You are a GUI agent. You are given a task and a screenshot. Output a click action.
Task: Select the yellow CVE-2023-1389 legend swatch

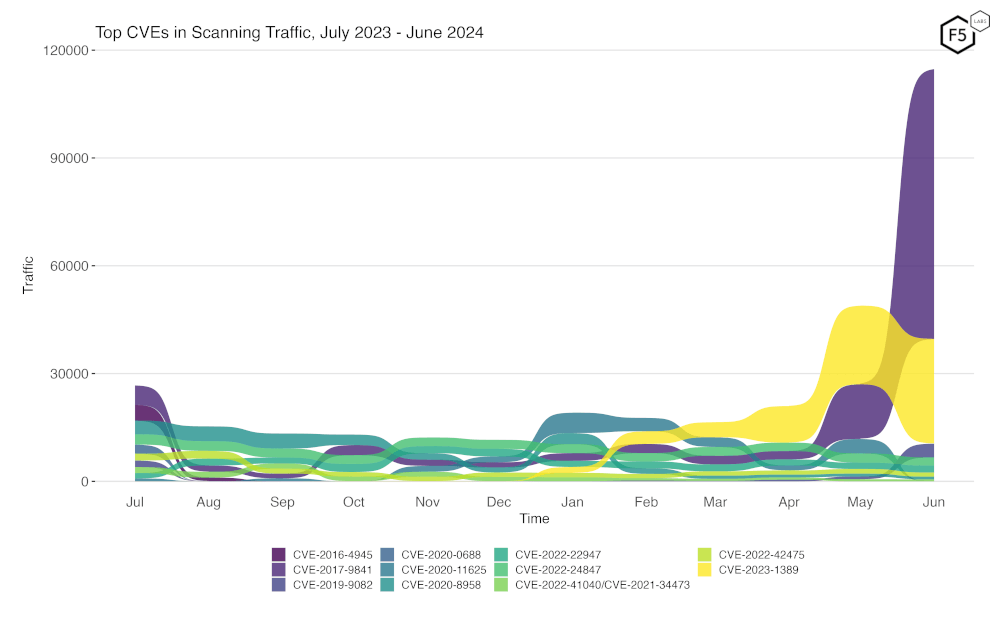pyautogui.click(x=705, y=570)
